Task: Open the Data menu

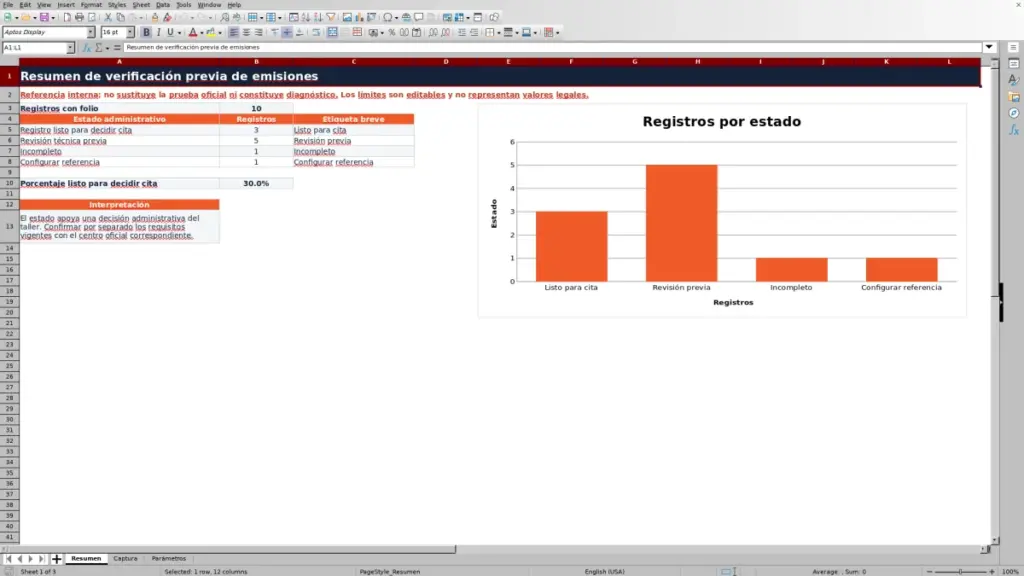Action: click(163, 5)
